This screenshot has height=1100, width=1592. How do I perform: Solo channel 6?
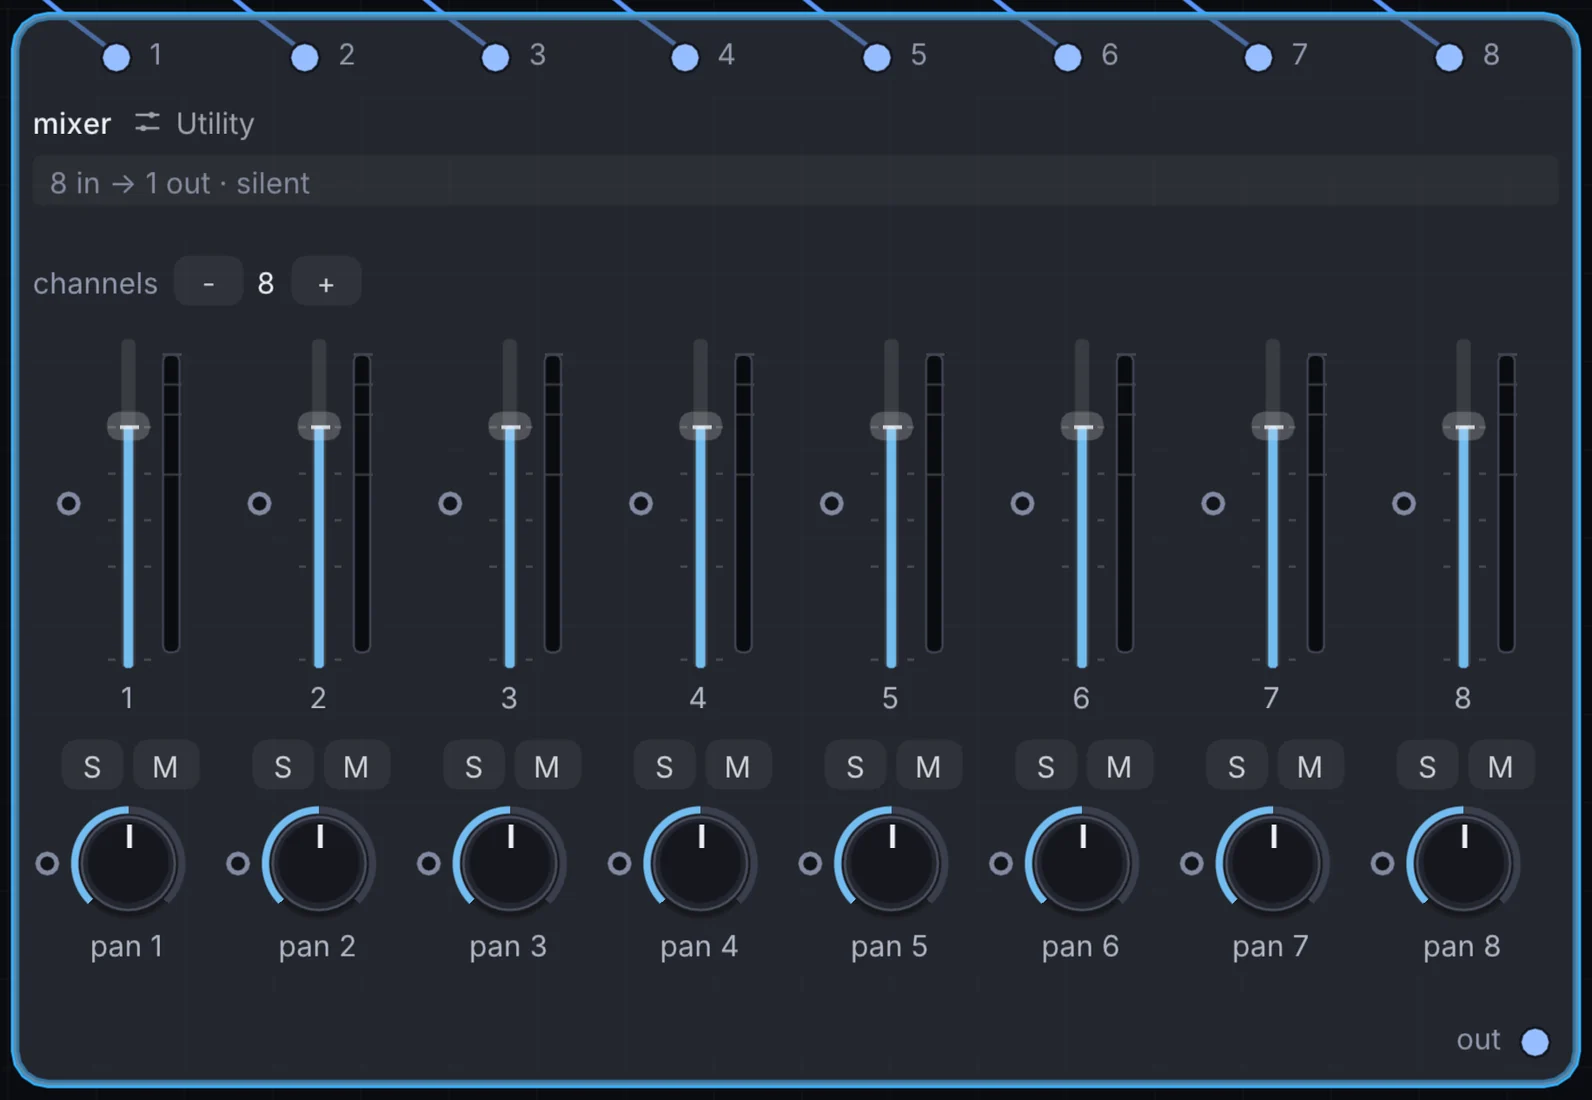tap(1046, 766)
